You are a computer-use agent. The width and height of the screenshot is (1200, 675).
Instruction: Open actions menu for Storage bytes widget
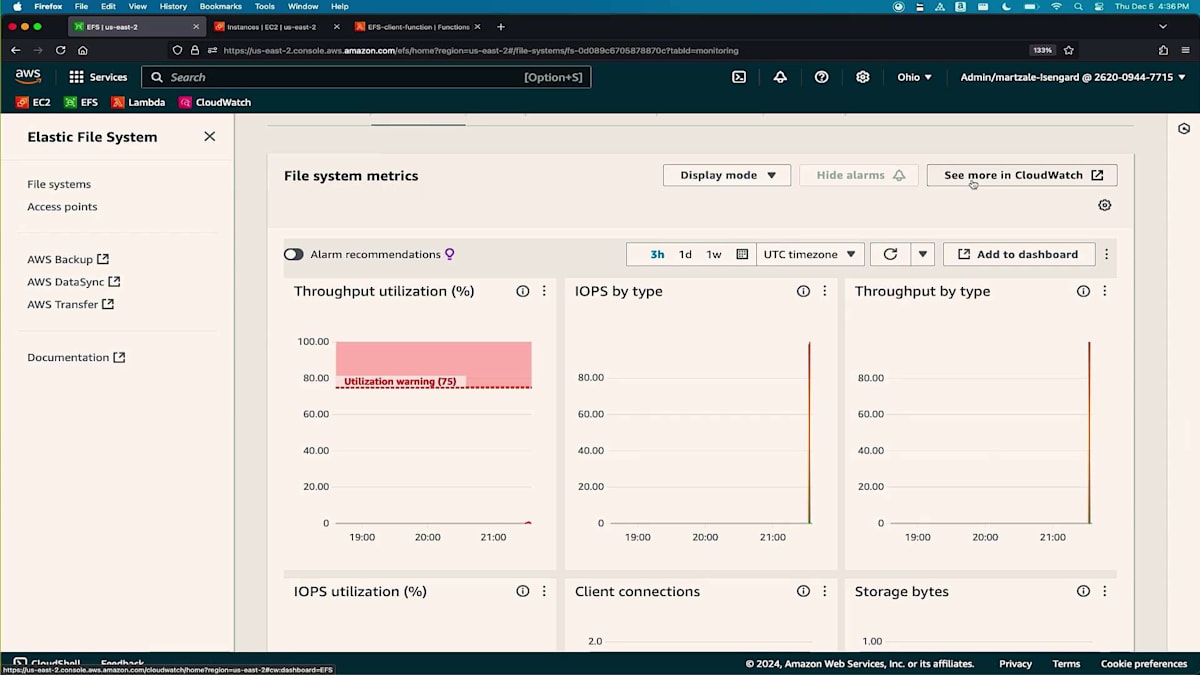click(1105, 591)
